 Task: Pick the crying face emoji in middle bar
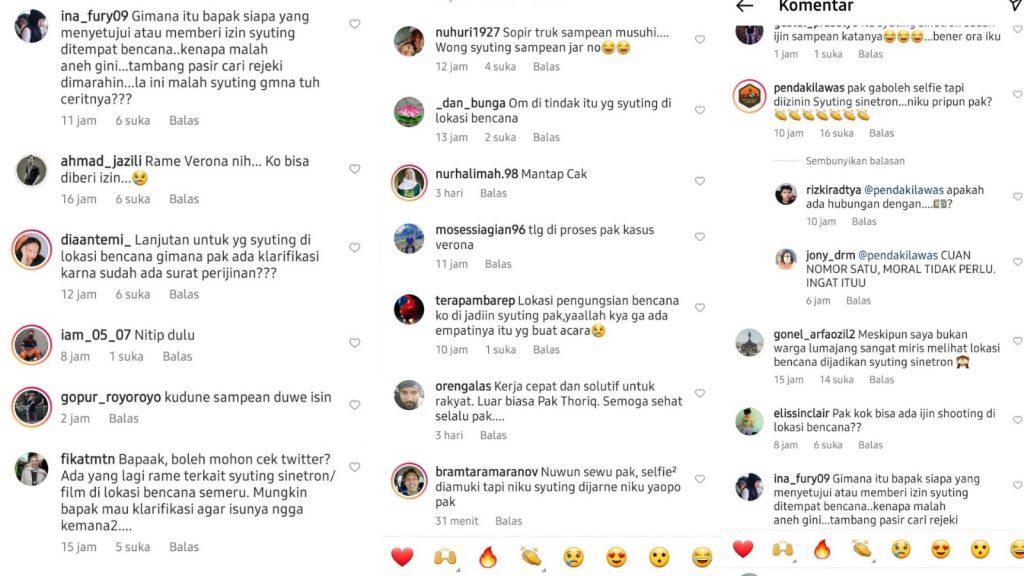(573, 557)
